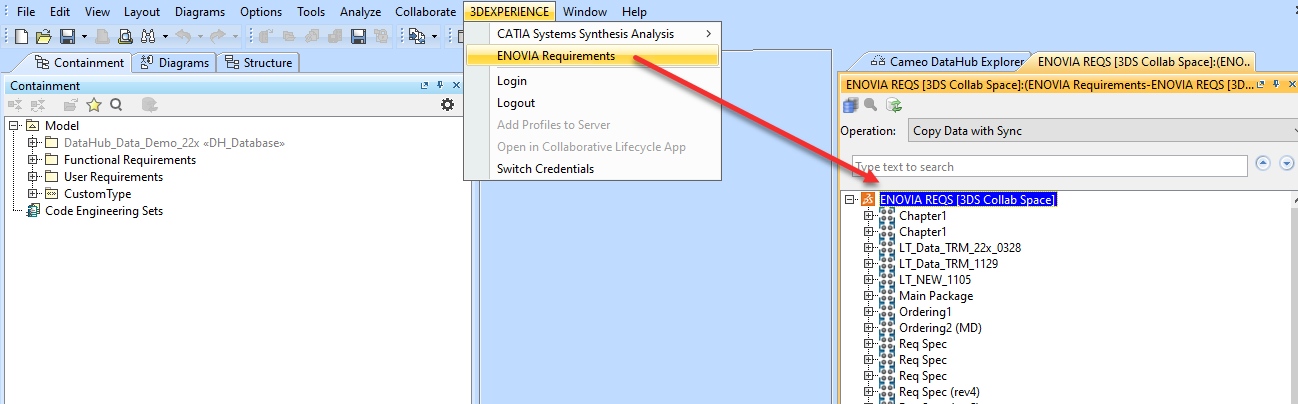
Task: Pin the Containment panel with the pushpin icon
Action: click(x=440, y=86)
